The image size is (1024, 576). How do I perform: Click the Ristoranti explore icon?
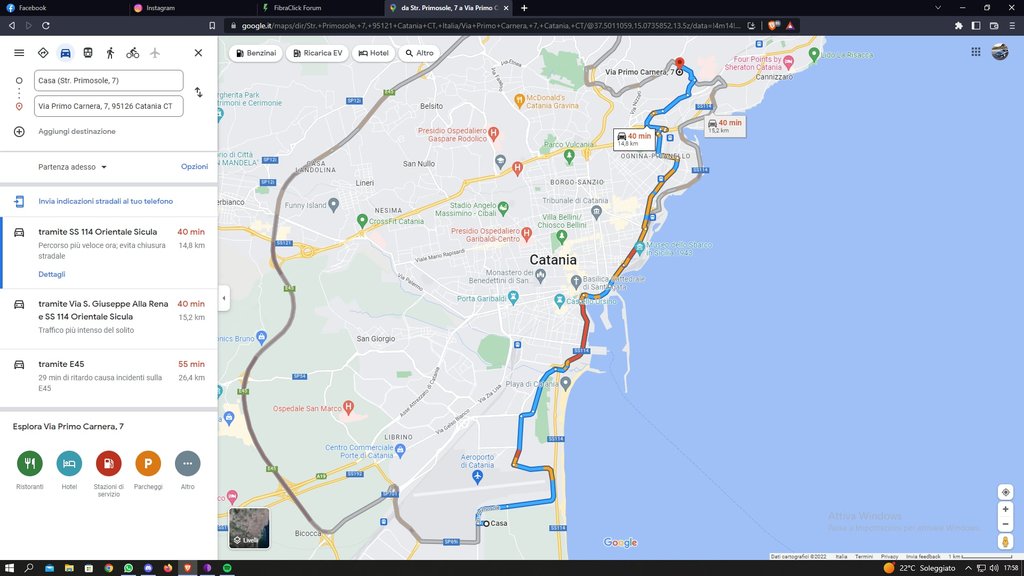click(30, 464)
